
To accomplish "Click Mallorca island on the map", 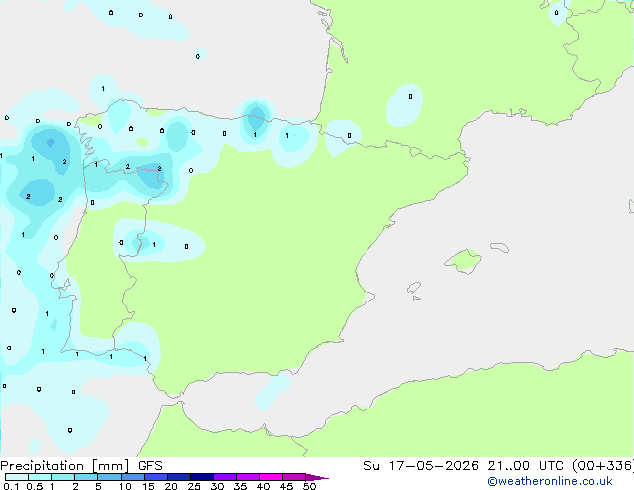I will click(463, 261).
